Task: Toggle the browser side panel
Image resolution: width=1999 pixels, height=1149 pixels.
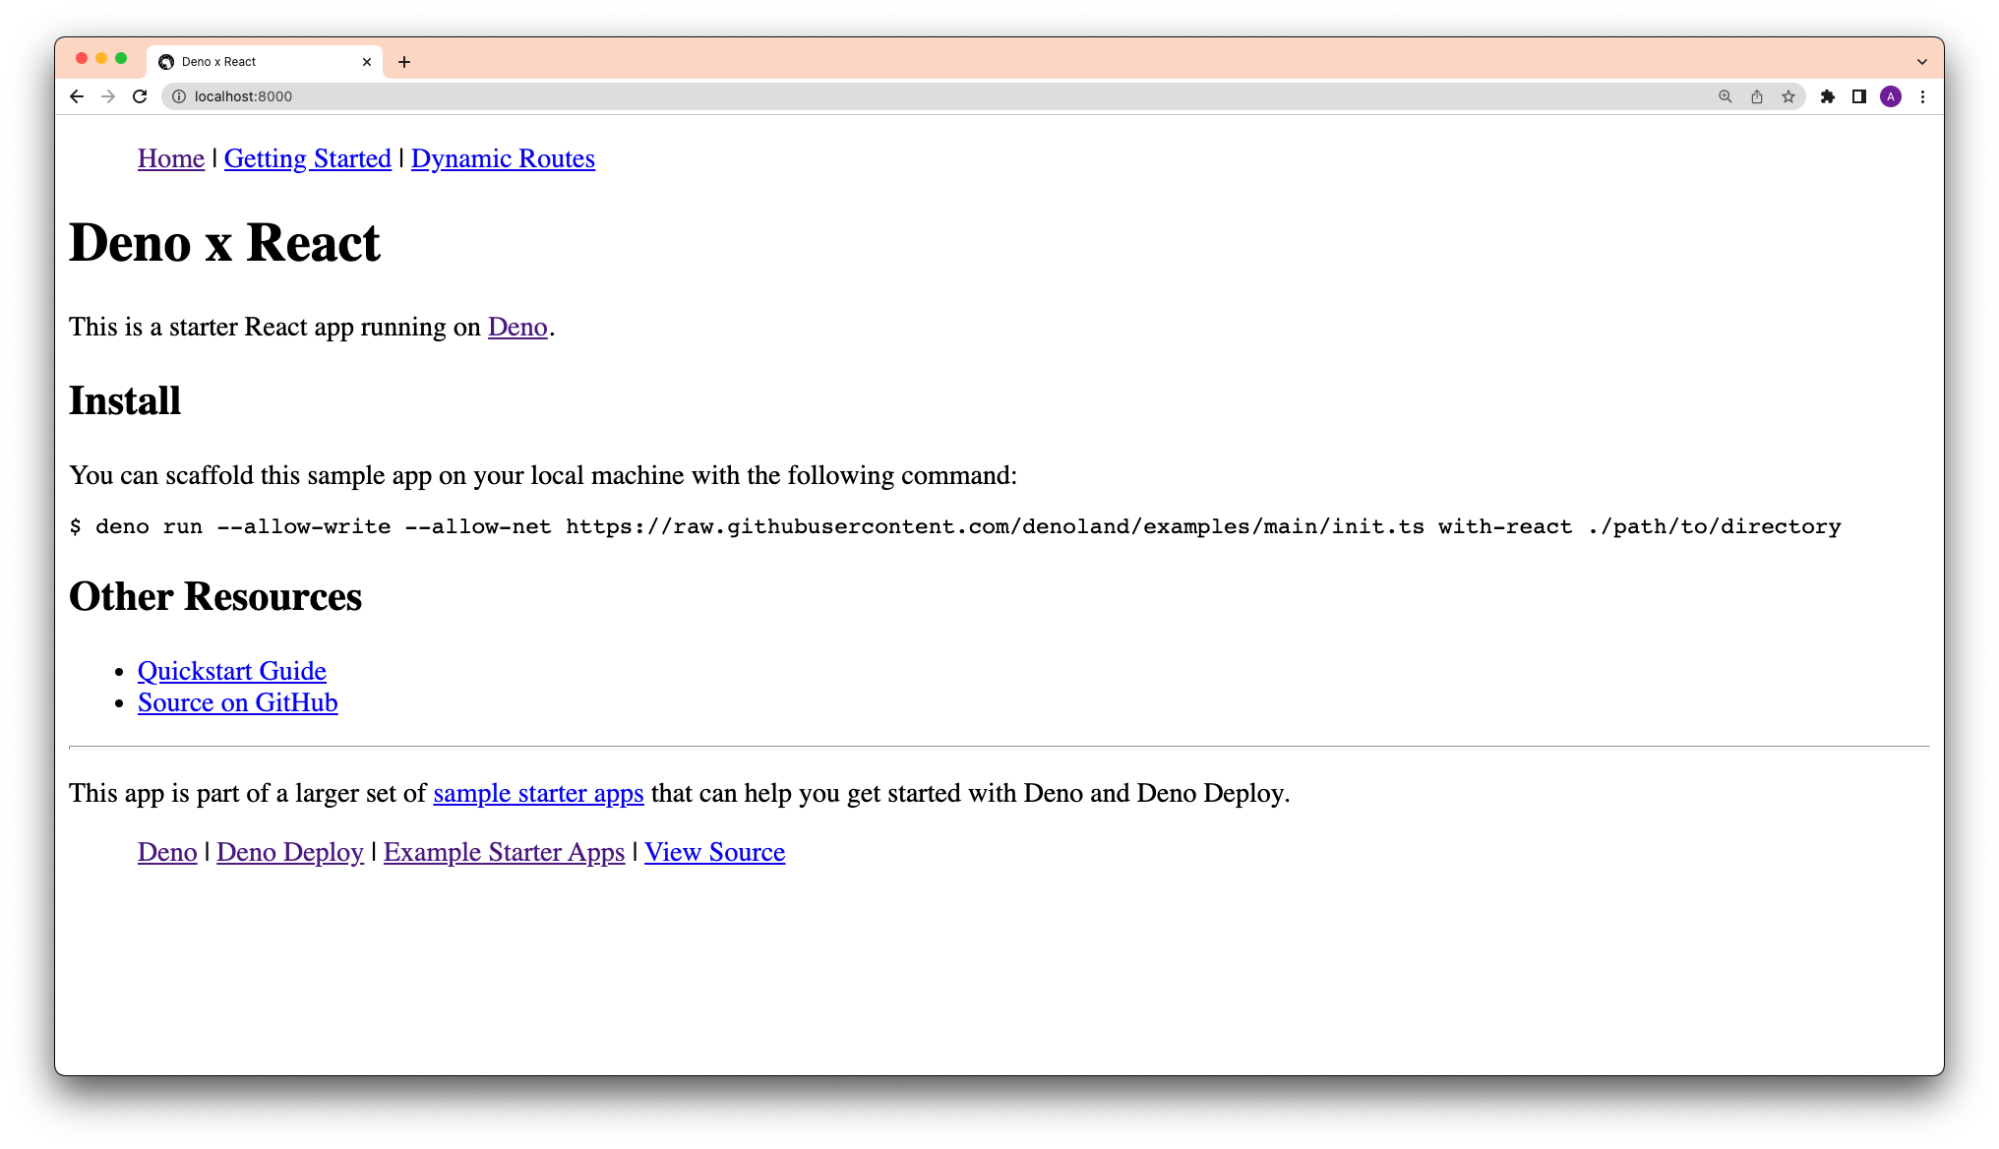Action: click(1859, 96)
